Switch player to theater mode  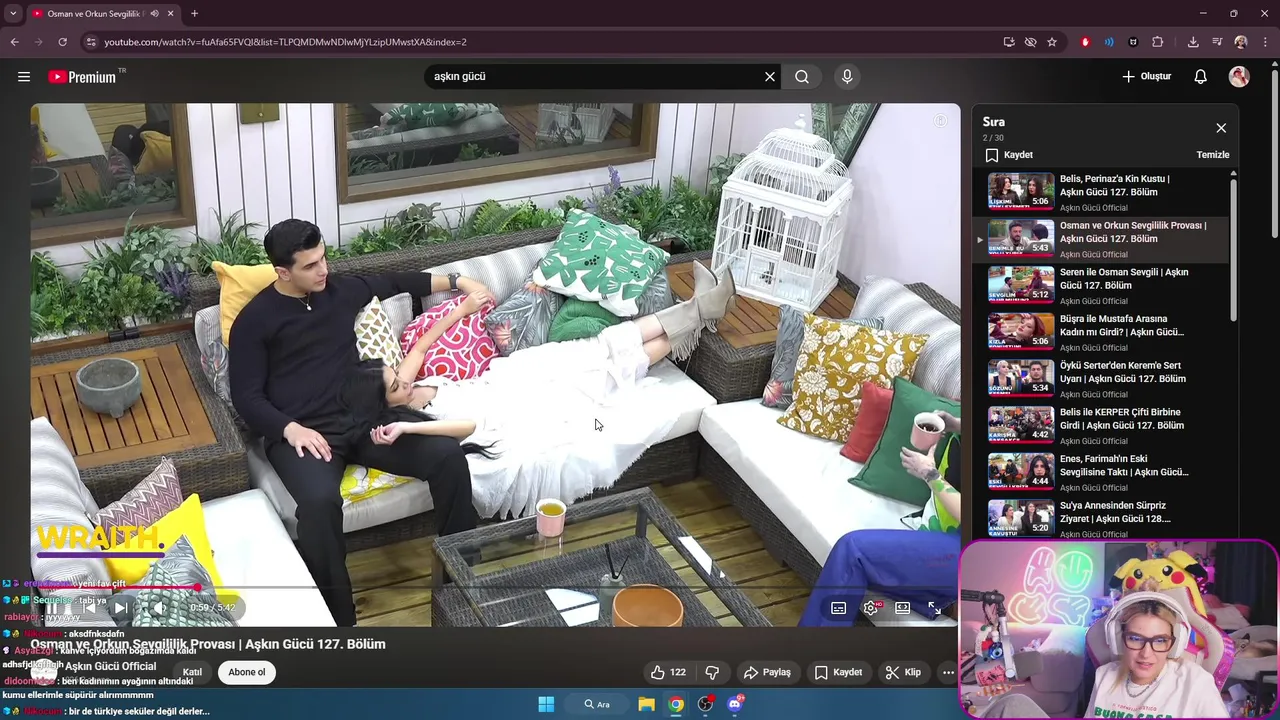pos(903,607)
